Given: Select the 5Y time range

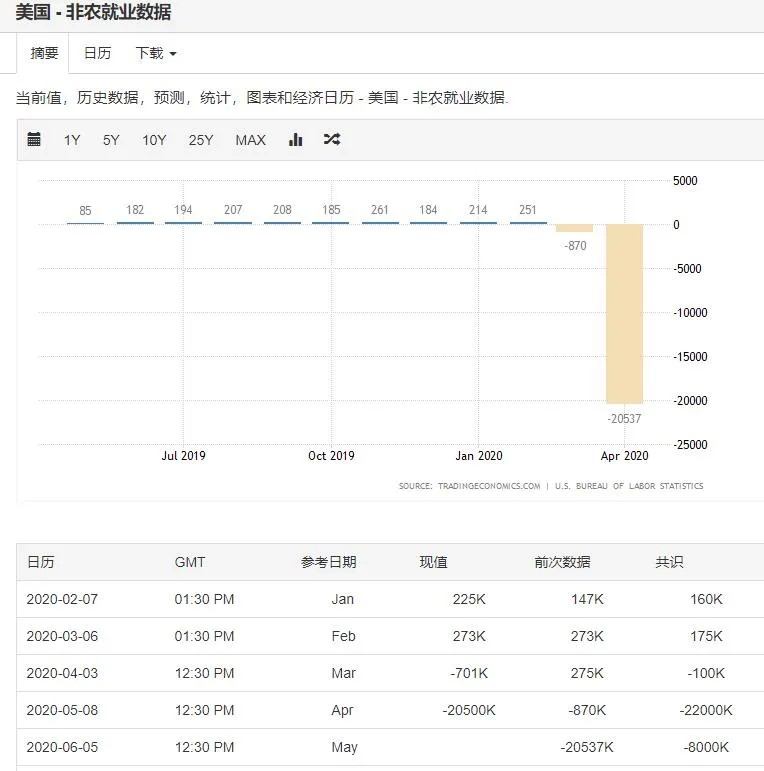Looking at the screenshot, I should 111,140.
